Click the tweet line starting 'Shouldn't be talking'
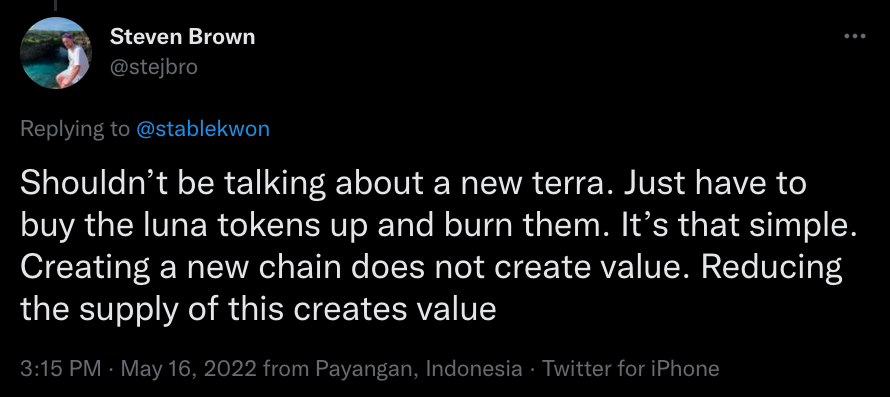 tap(413, 185)
